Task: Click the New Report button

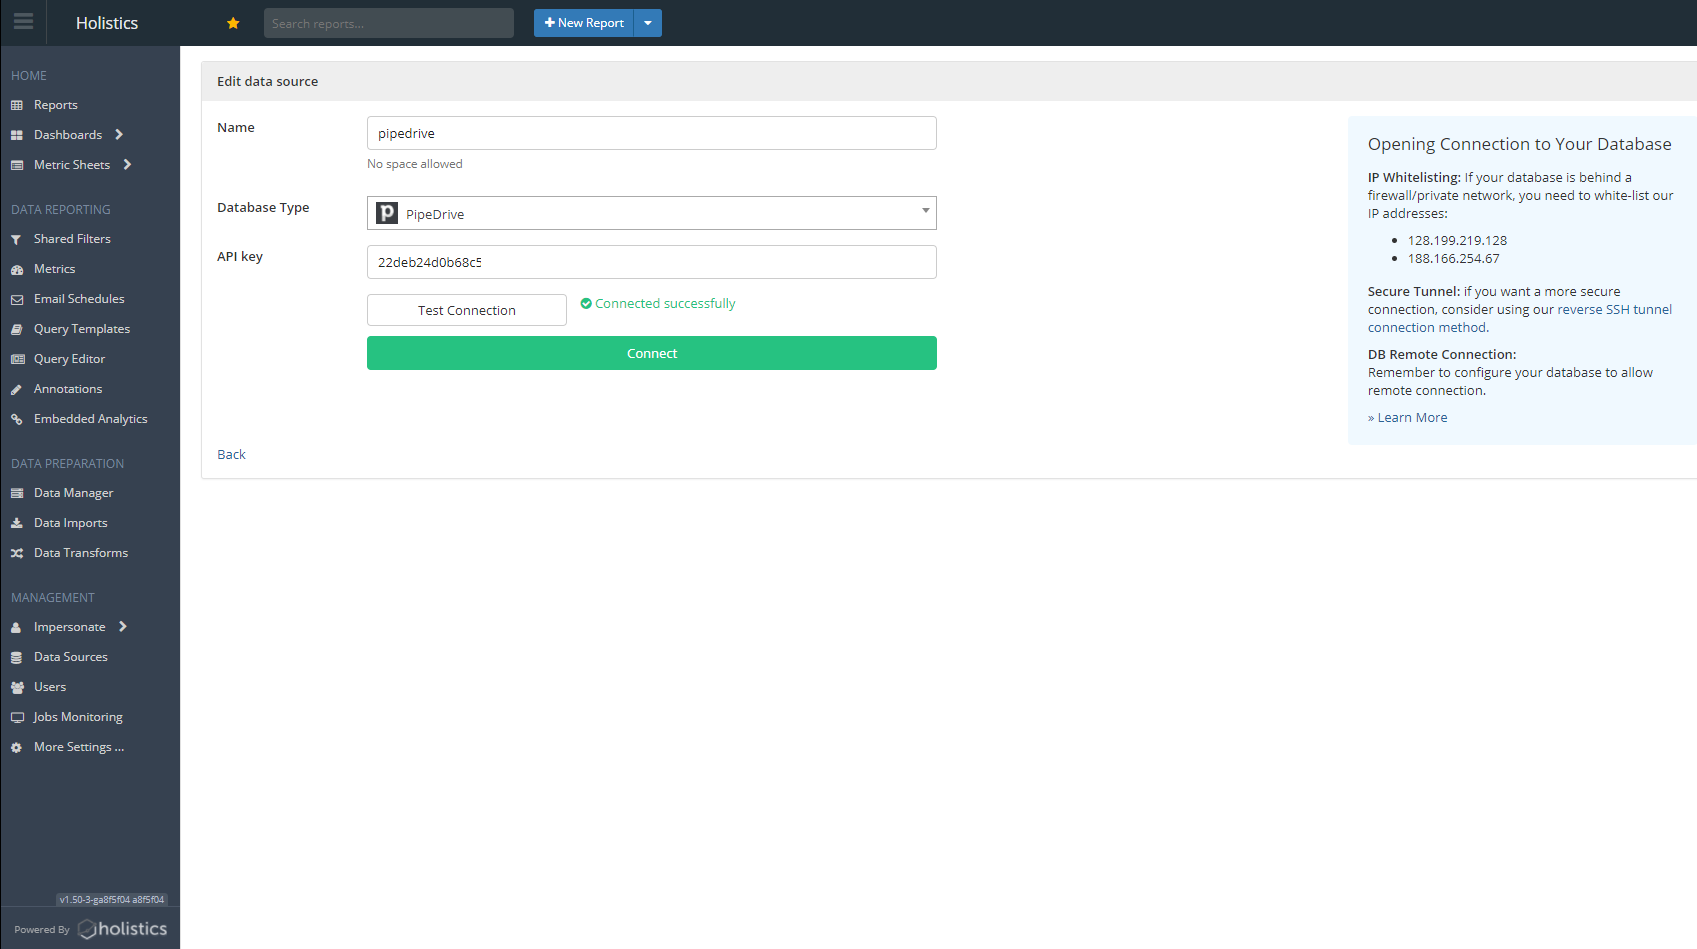Action: [584, 23]
